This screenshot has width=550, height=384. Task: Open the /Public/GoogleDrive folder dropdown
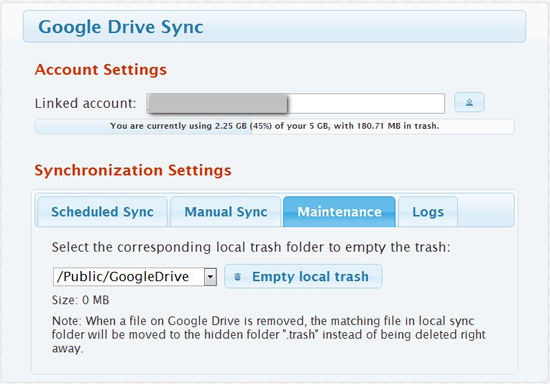pos(135,277)
